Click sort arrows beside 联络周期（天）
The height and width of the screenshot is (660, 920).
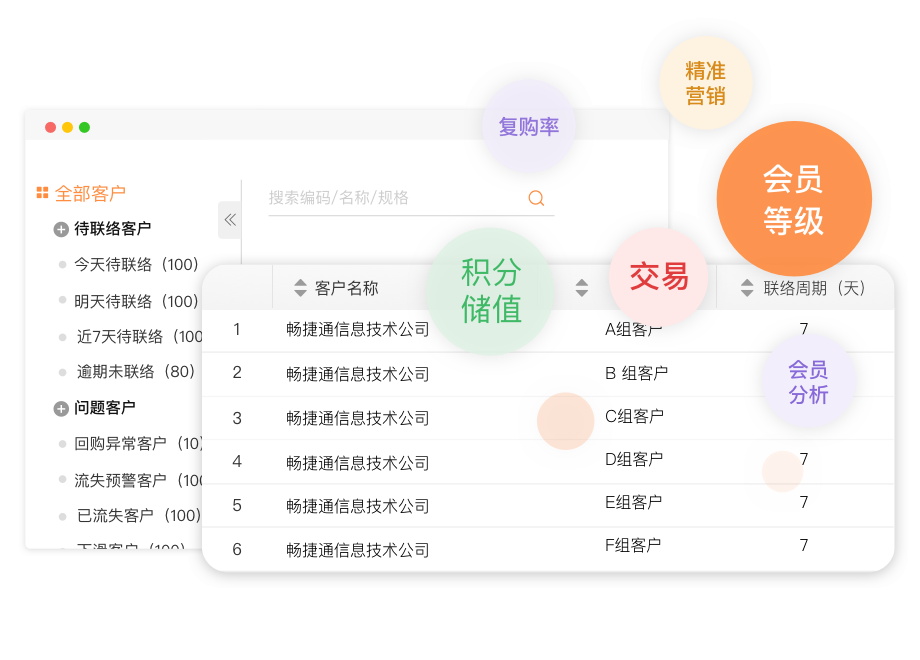click(746, 288)
